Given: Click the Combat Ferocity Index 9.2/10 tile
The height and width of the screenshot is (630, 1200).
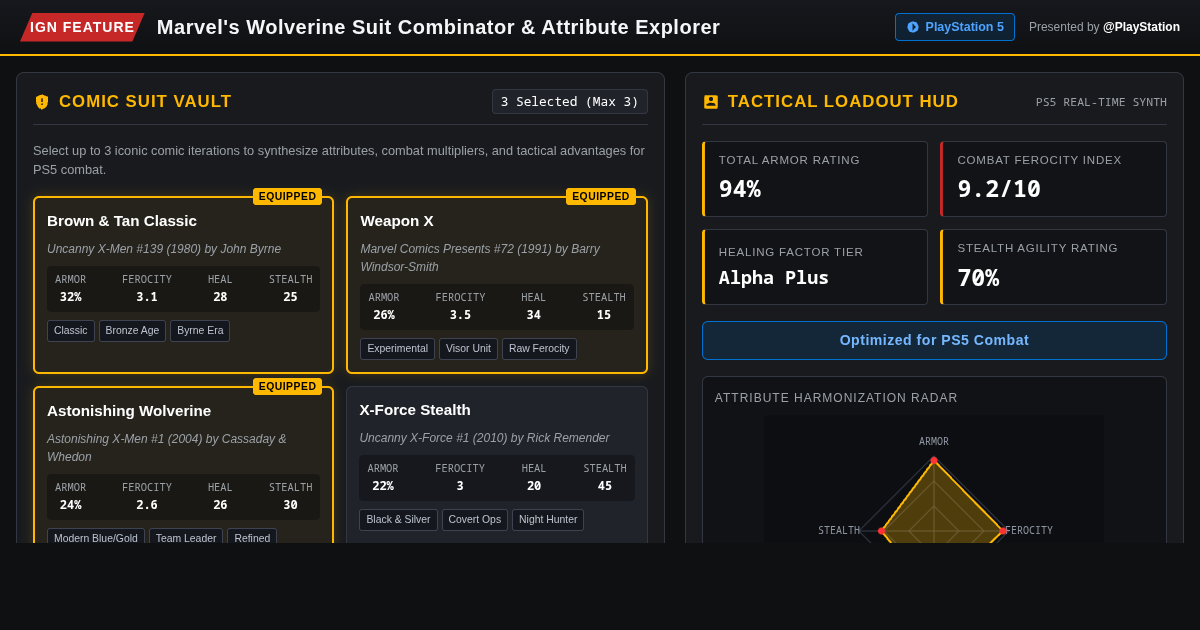Looking at the screenshot, I should pos(1053,179).
